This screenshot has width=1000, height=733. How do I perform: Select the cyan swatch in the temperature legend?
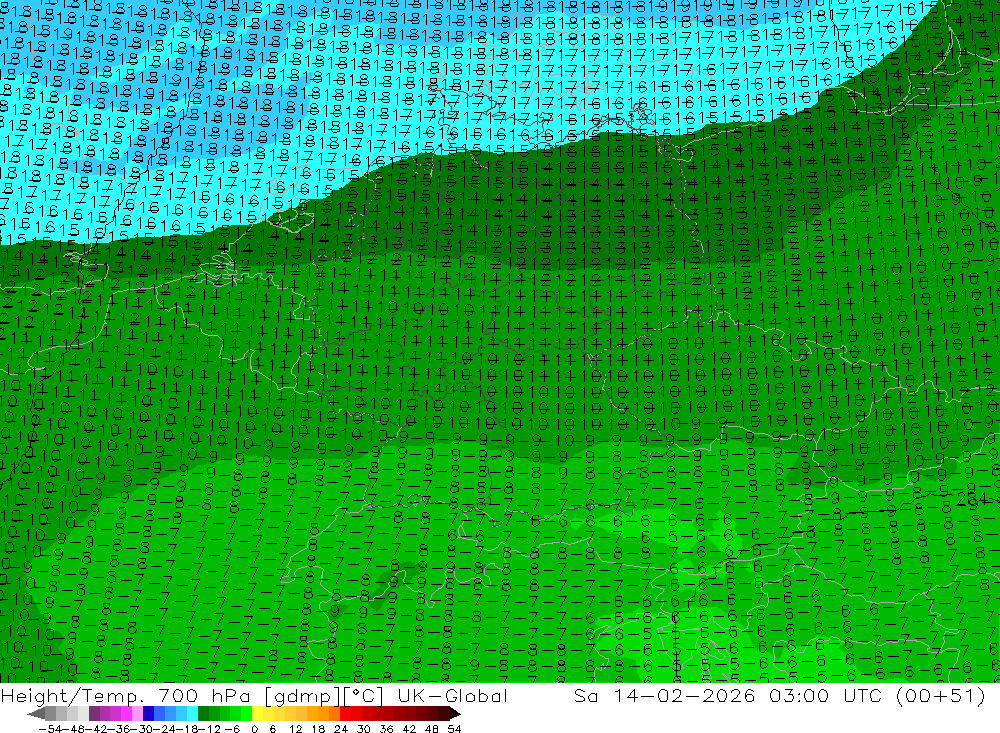tap(192, 713)
